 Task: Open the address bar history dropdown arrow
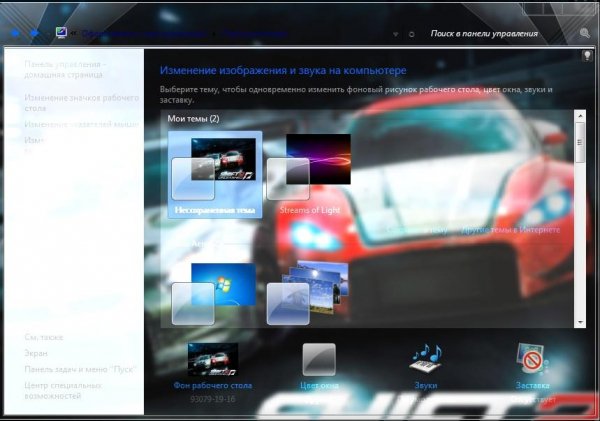tap(396, 34)
